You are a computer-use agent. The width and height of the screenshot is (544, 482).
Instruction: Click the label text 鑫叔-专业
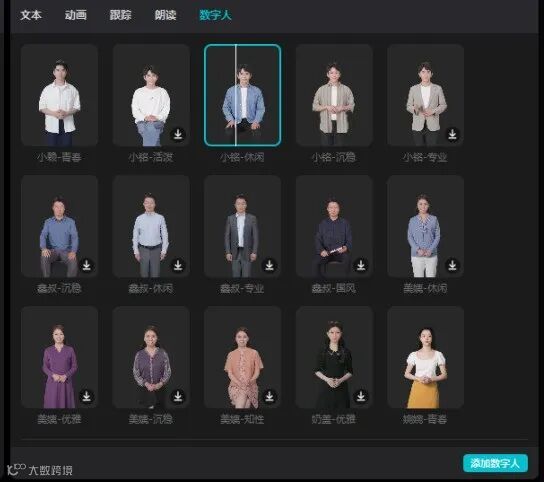coord(242,288)
